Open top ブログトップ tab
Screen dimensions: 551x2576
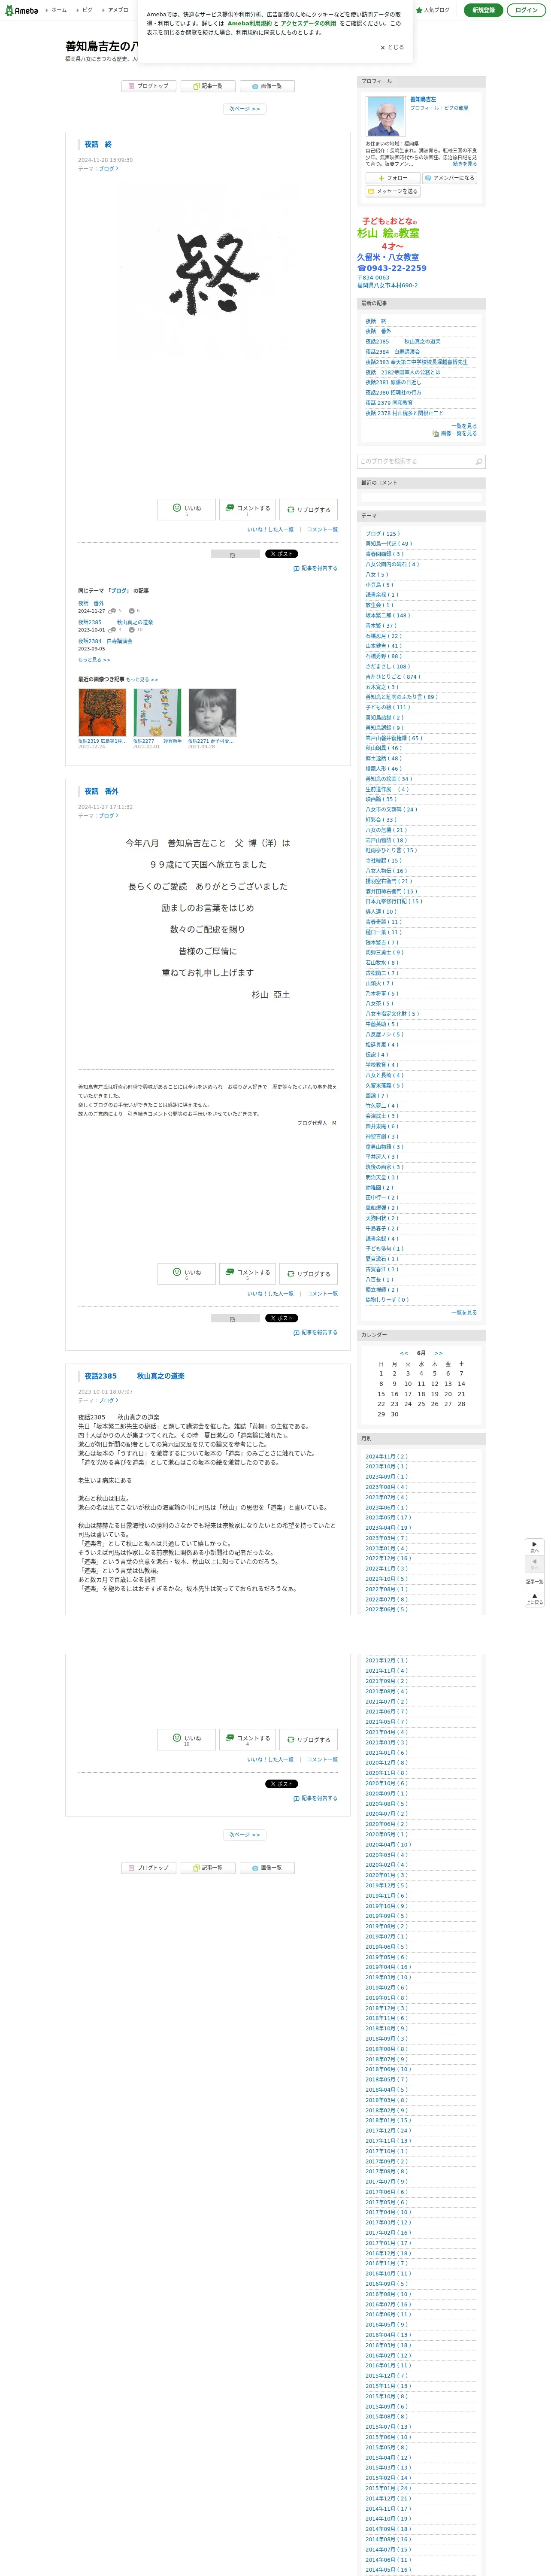click(149, 86)
